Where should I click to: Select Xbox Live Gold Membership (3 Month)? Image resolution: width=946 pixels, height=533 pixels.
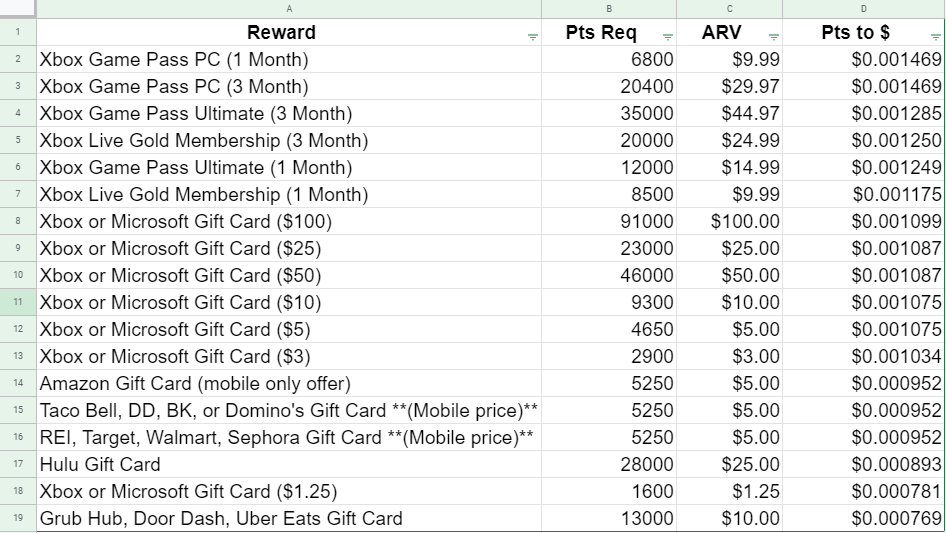point(204,140)
